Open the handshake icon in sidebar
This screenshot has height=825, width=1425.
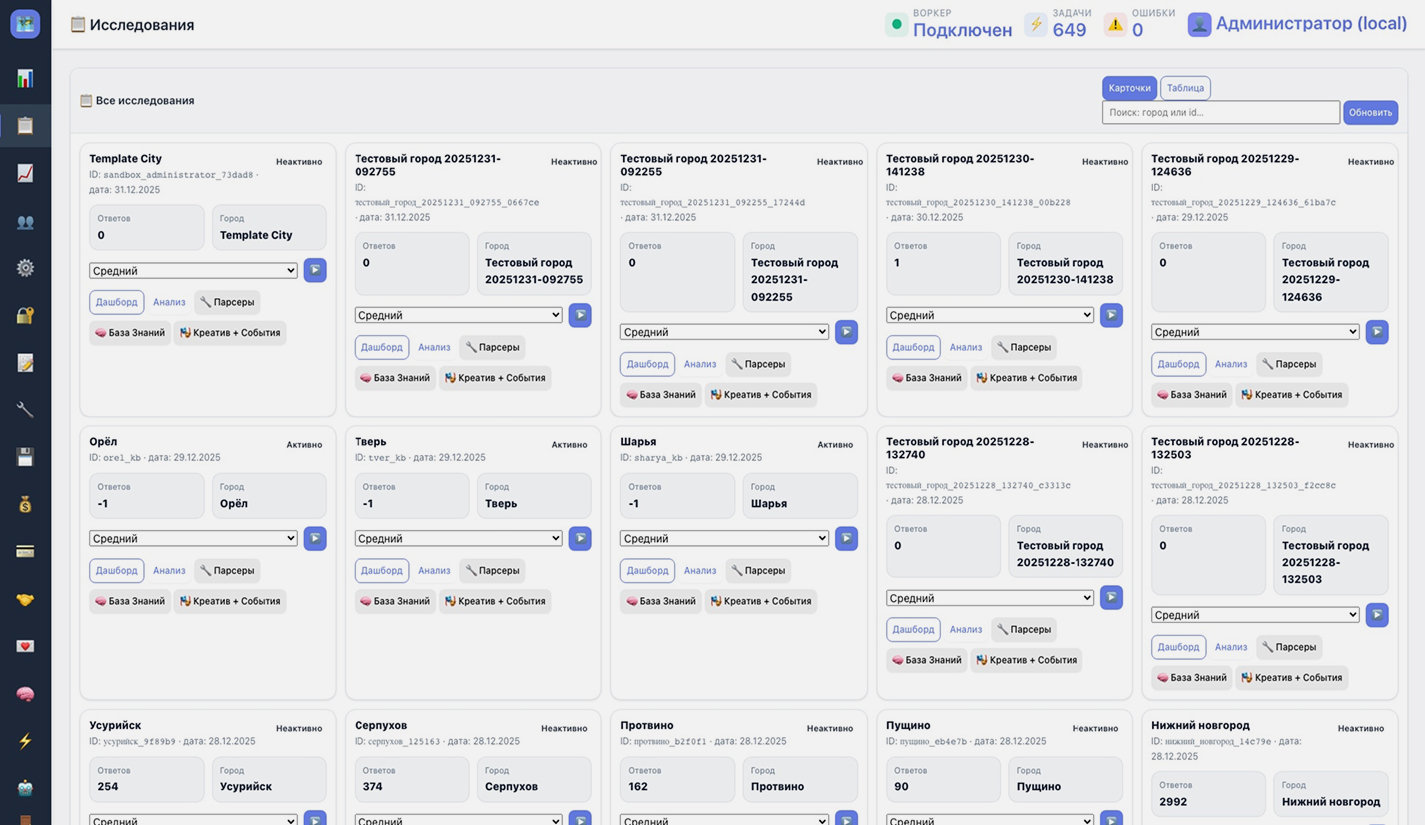coord(25,599)
